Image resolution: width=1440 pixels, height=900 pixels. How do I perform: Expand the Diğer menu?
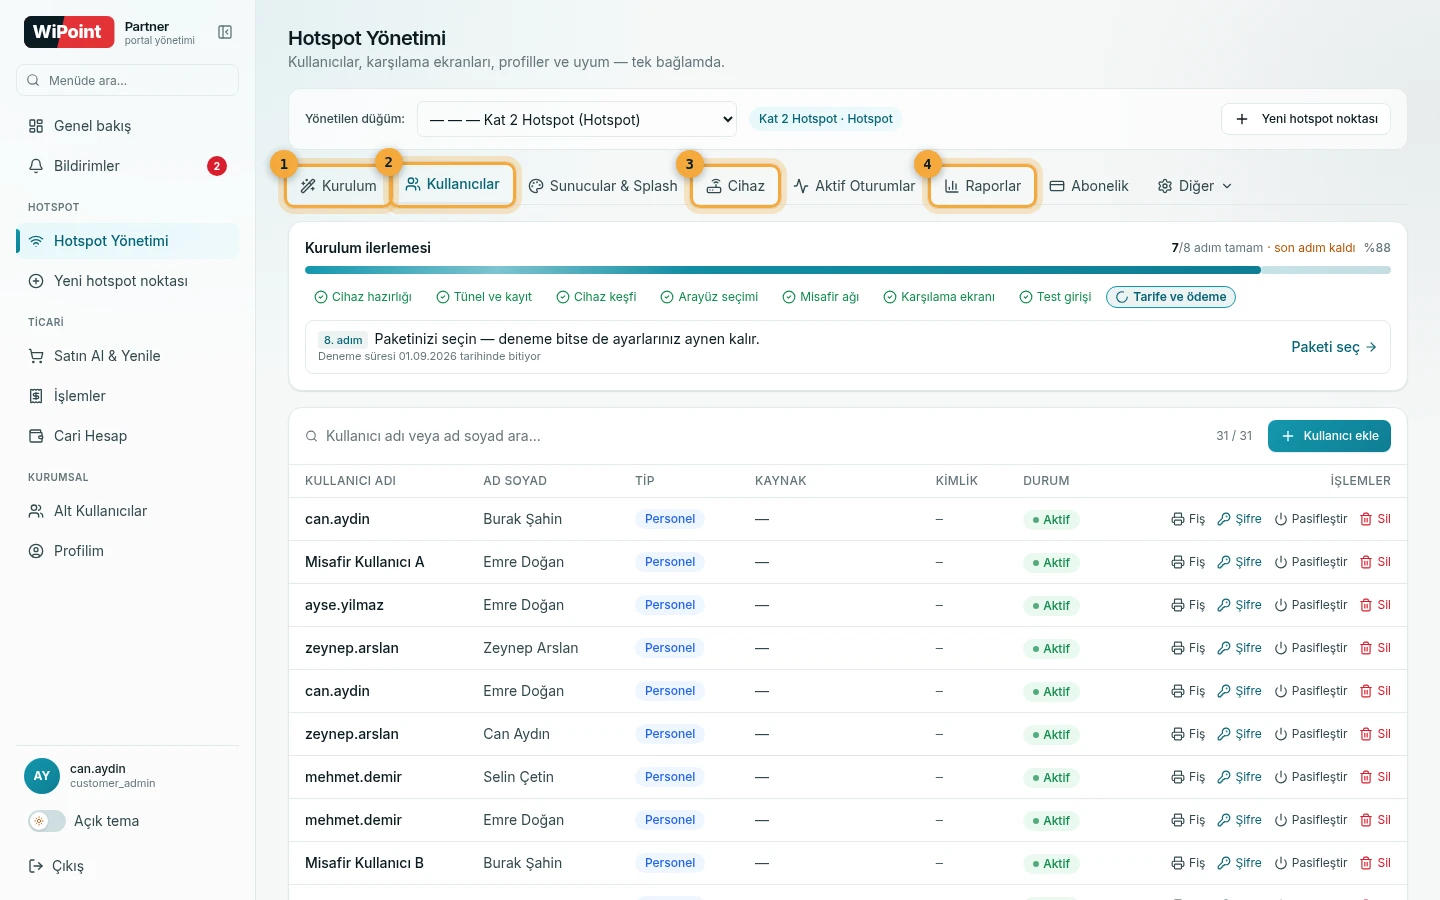pyautogui.click(x=1195, y=186)
